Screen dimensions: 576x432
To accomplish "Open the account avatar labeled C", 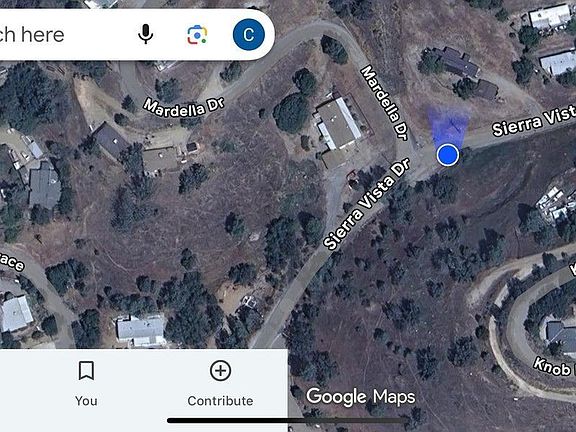I will tap(249, 35).
